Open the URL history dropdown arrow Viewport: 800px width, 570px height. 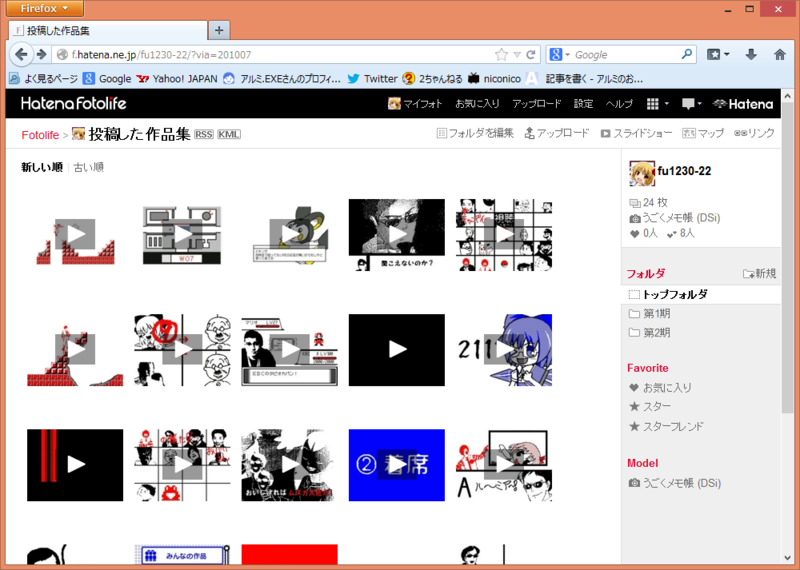pos(517,55)
